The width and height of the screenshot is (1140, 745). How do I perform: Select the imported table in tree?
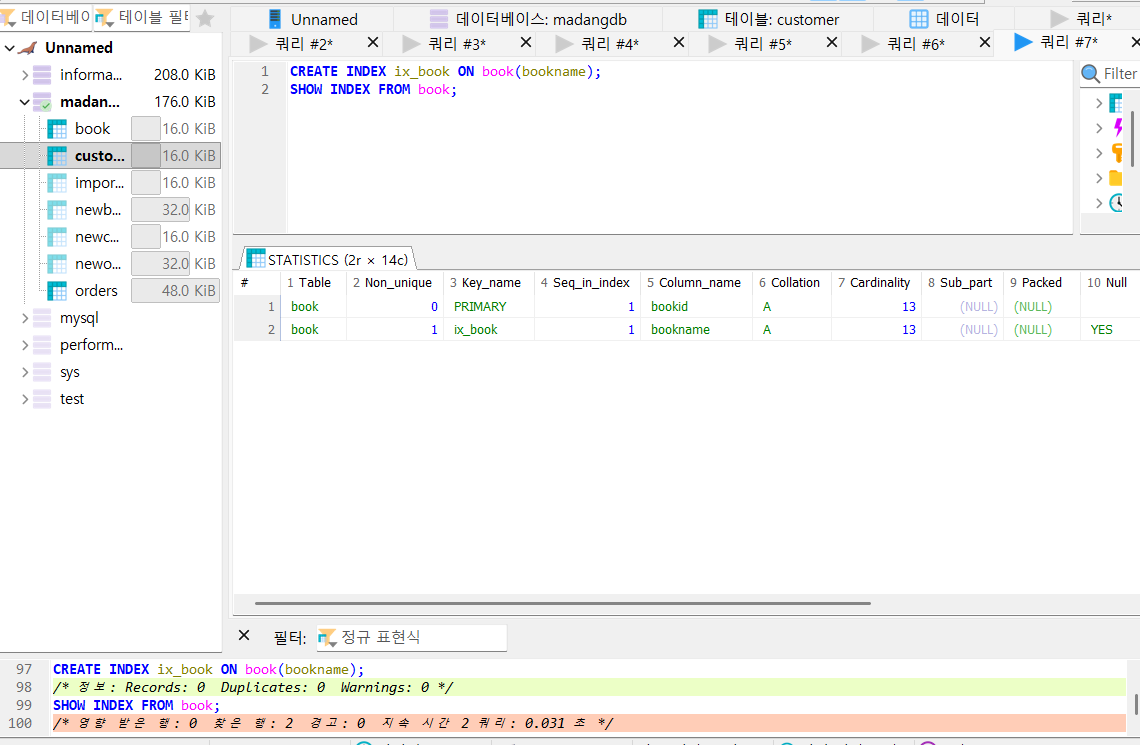[99, 182]
